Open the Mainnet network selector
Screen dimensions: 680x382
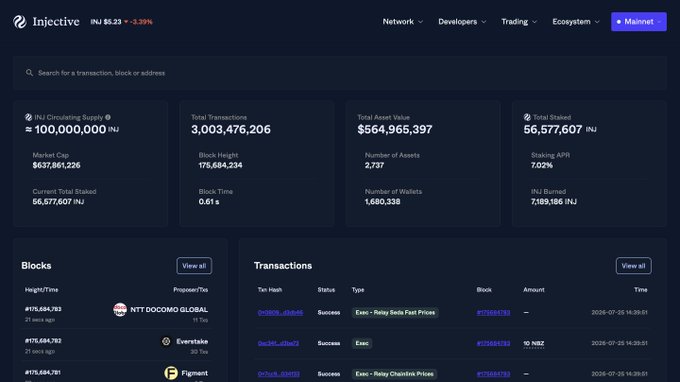click(639, 22)
